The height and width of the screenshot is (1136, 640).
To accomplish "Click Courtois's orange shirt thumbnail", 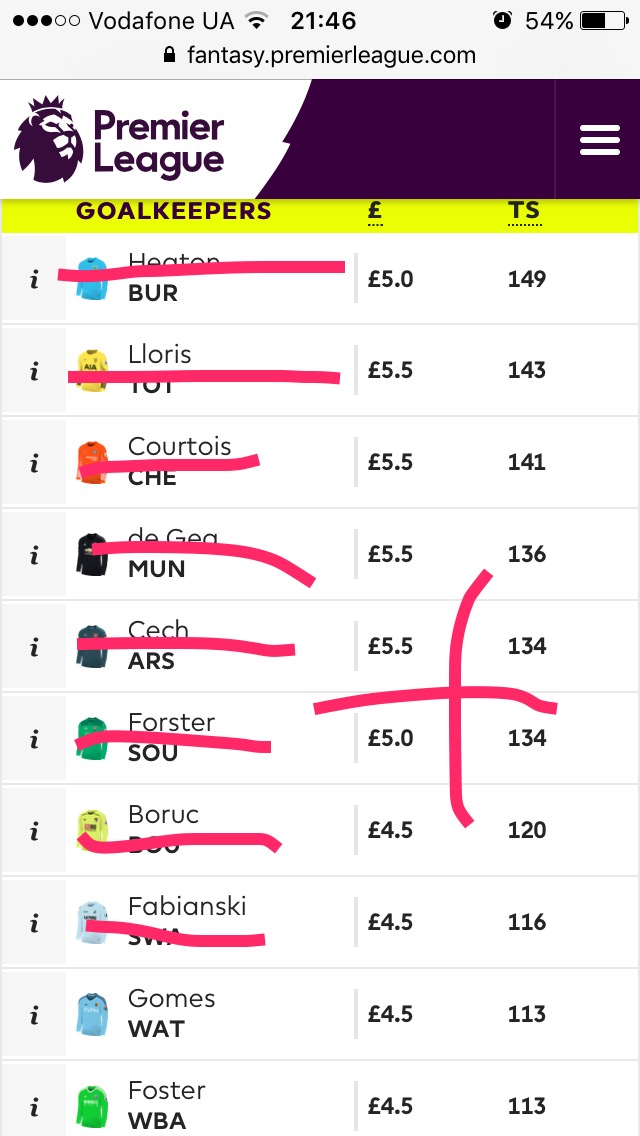I will click(x=92, y=462).
